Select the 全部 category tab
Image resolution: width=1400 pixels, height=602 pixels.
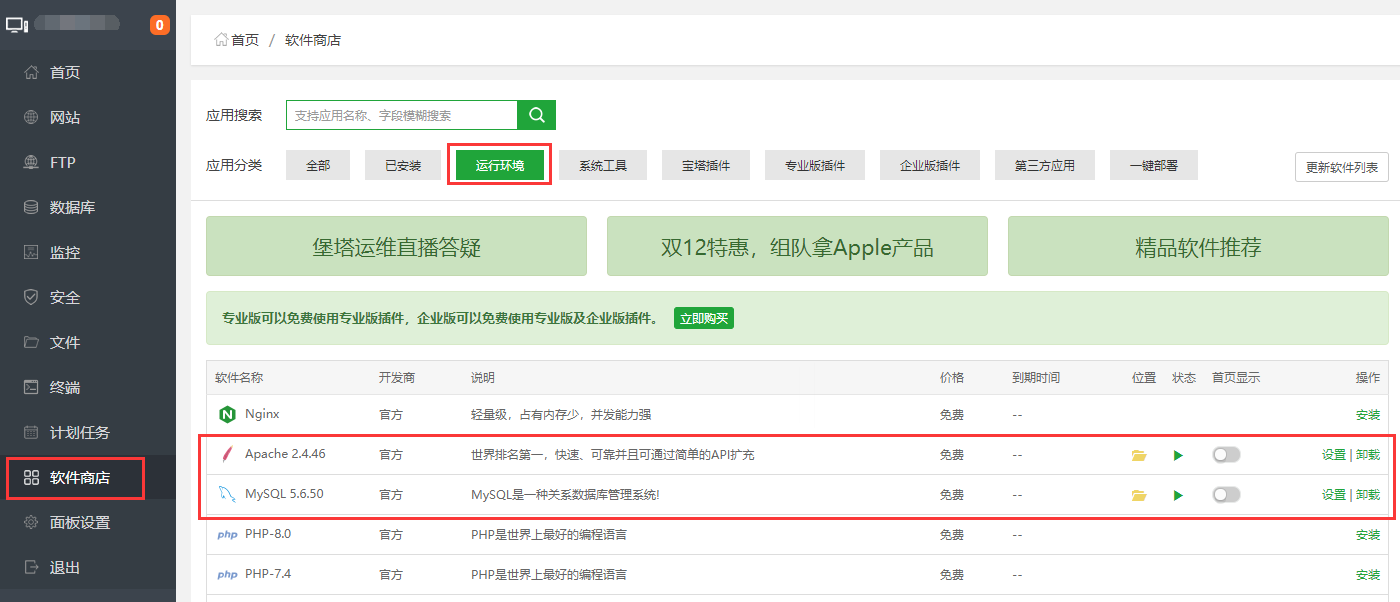pos(318,165)
